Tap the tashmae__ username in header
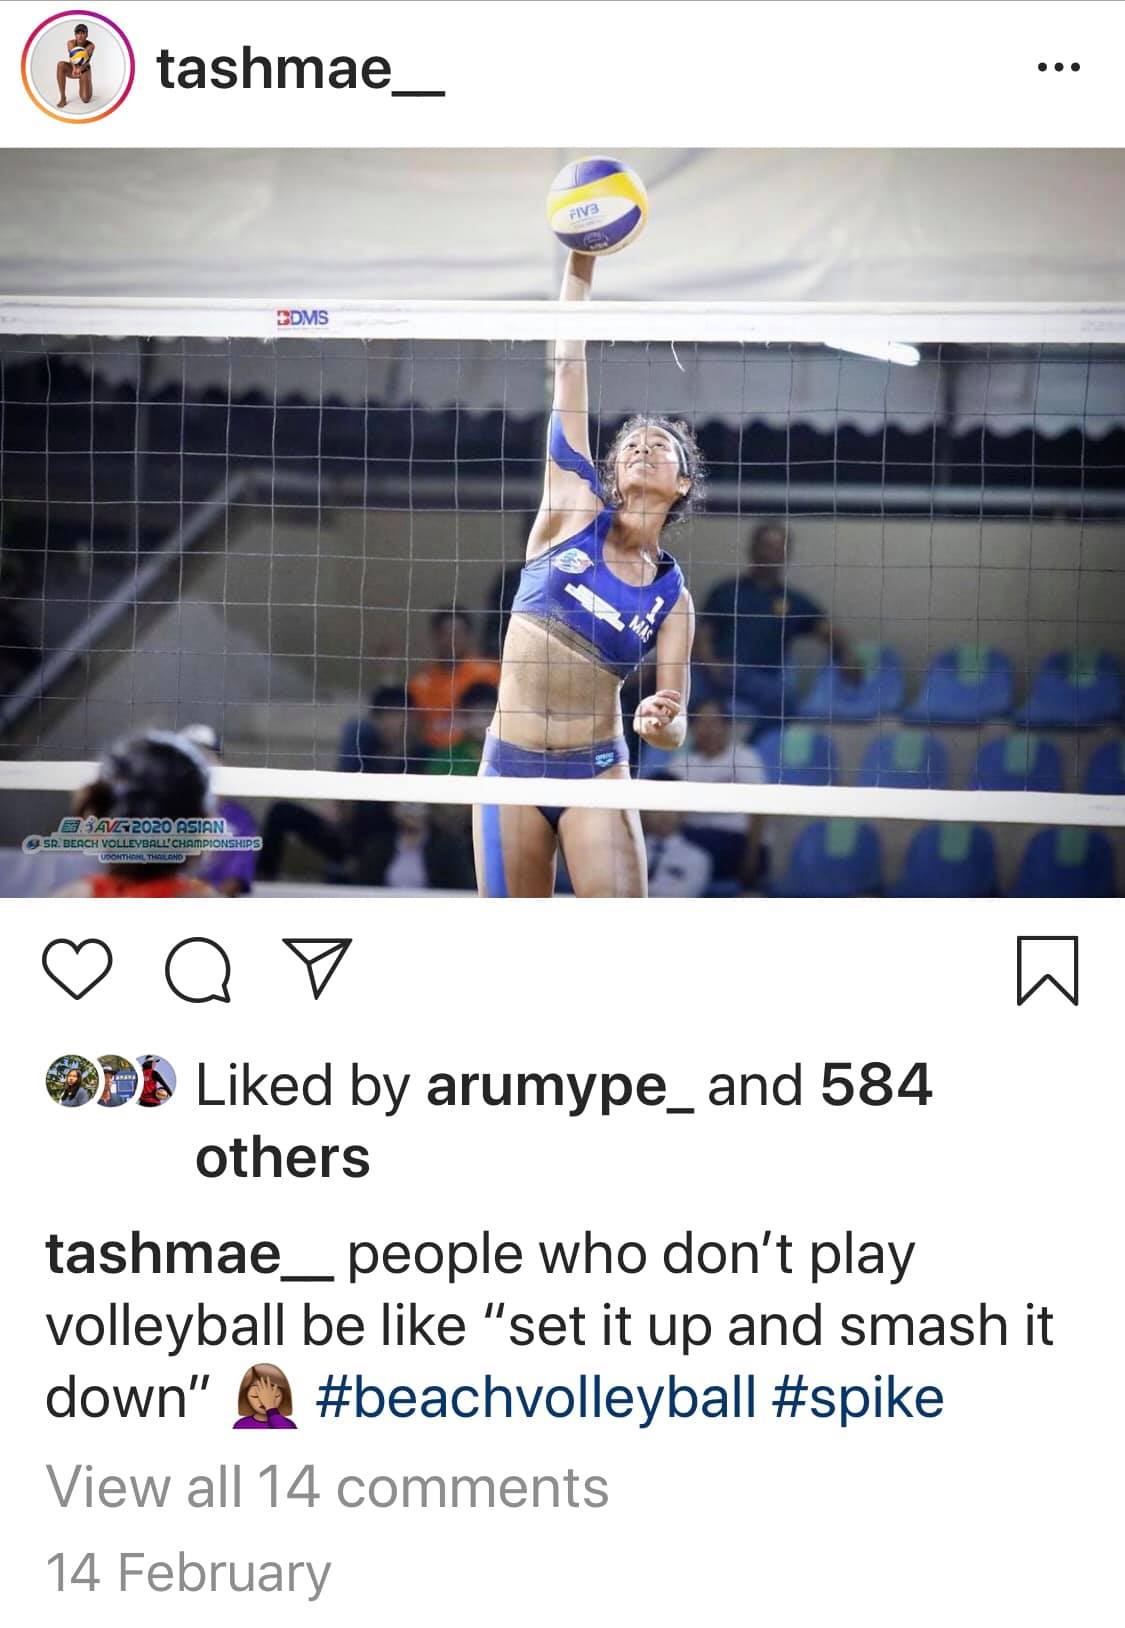Image resolution: width=1125 pixels, height=1628 pixels. [x=300, y=70]
